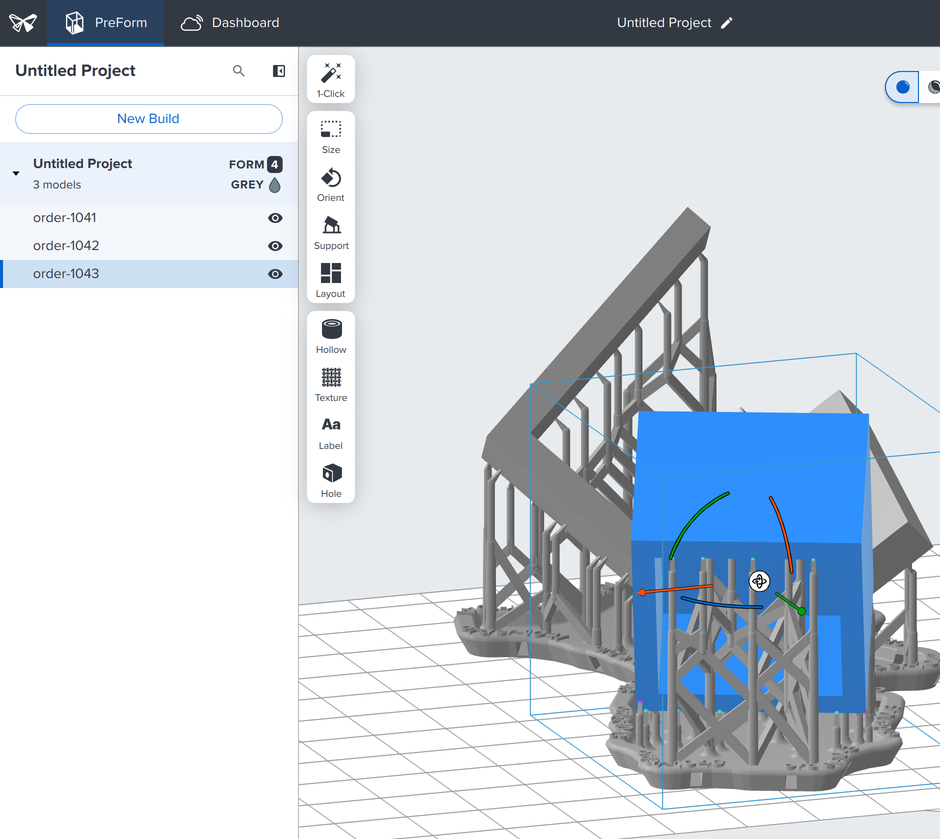
Task: Select the Hole tool
Action: 331,481
